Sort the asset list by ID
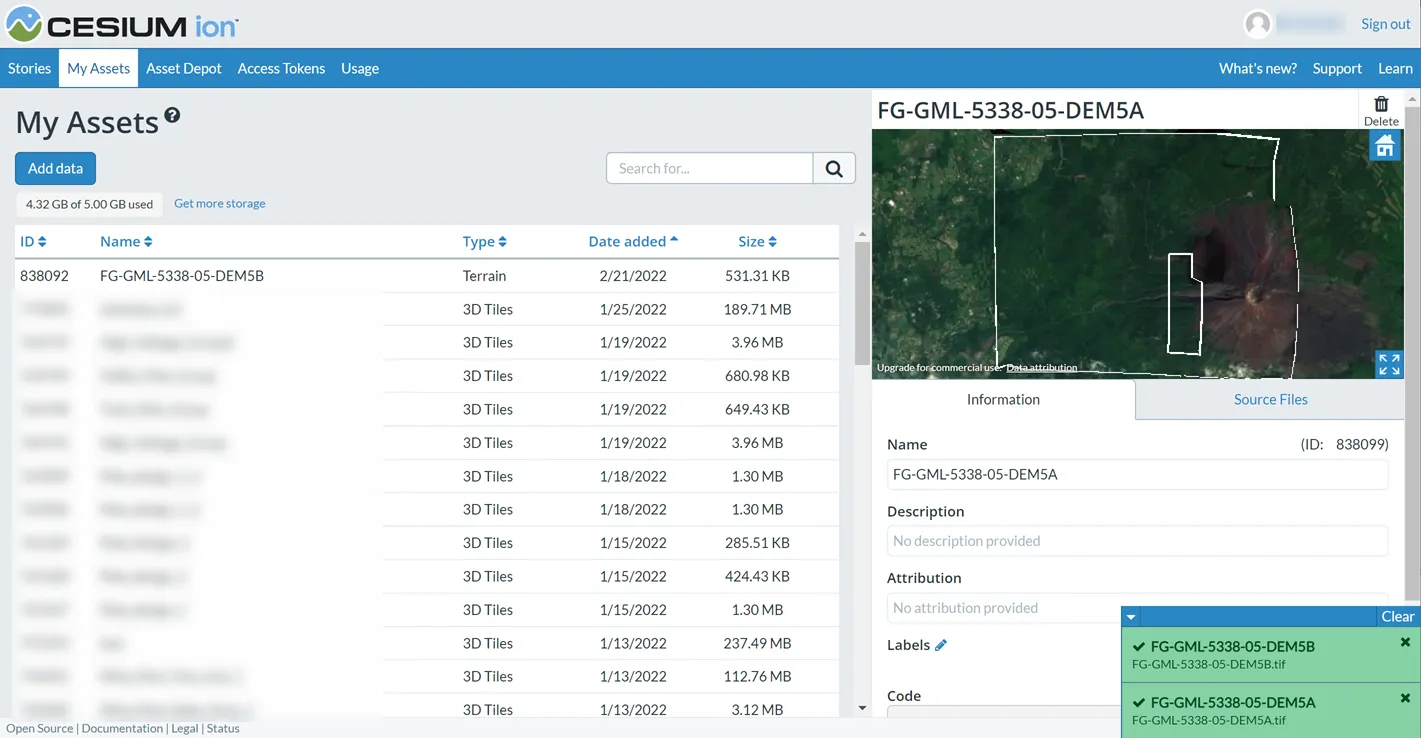The height and width of the screenshot is (738, 1421). point(33,242)
